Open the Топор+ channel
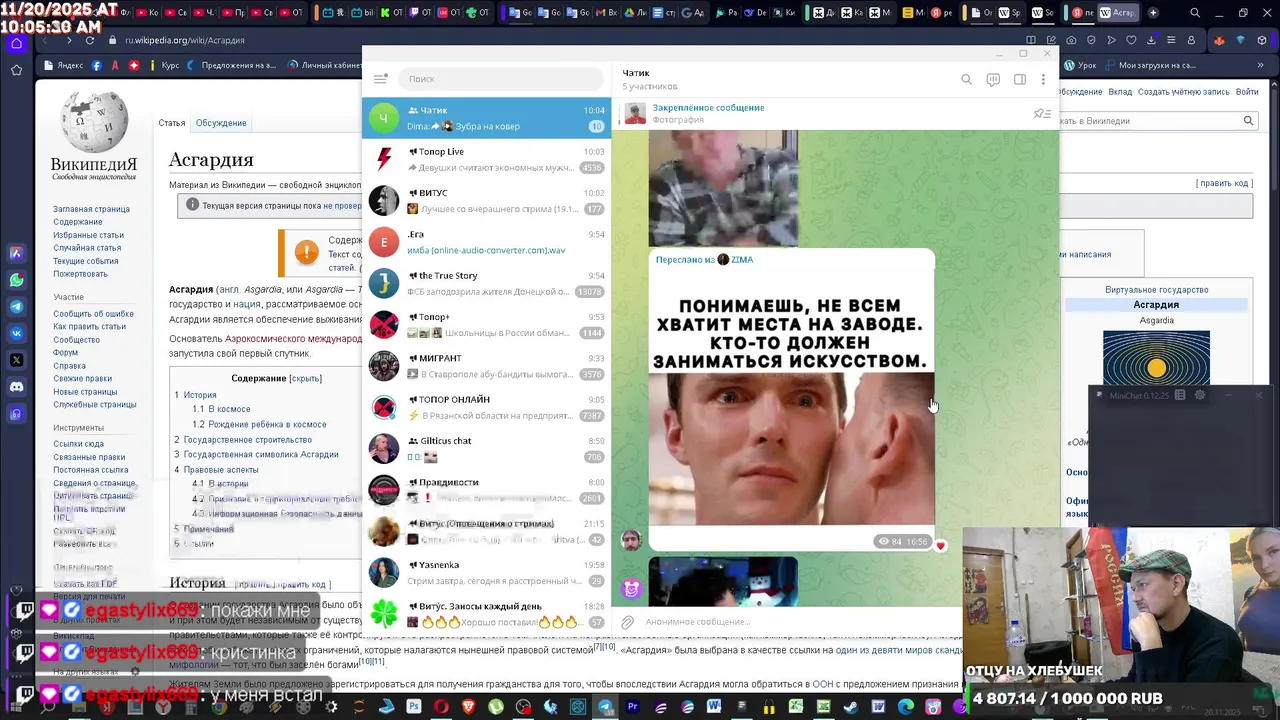Viewport: 1280px width, 720px height. tap(486, 324)
